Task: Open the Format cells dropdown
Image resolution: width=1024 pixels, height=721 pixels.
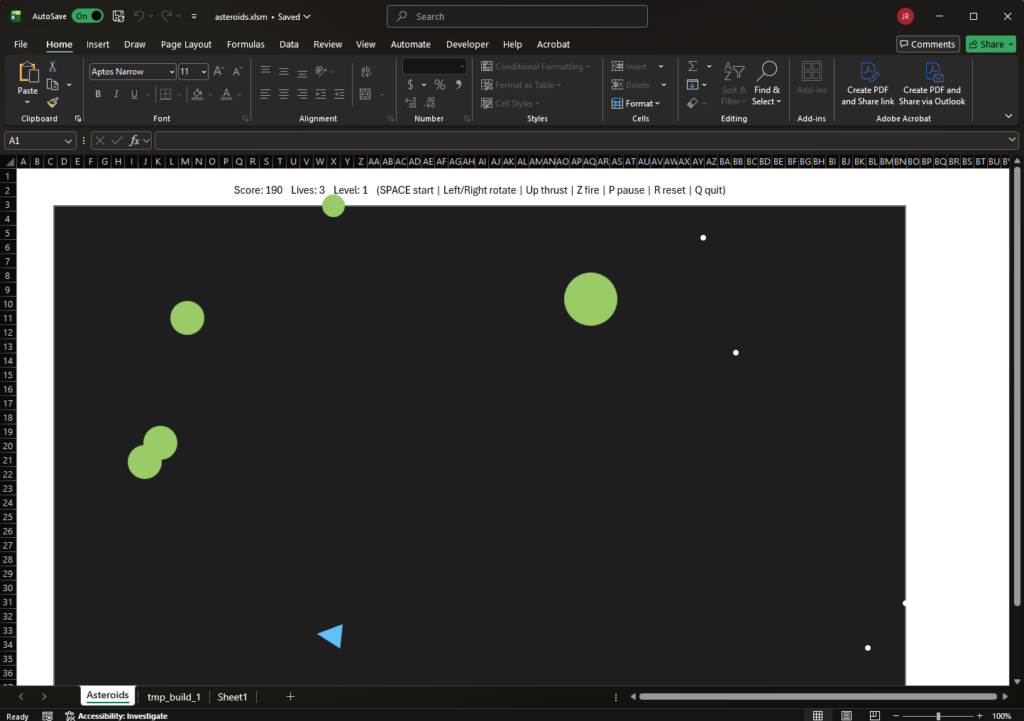Action: click(x=635, y=103)
